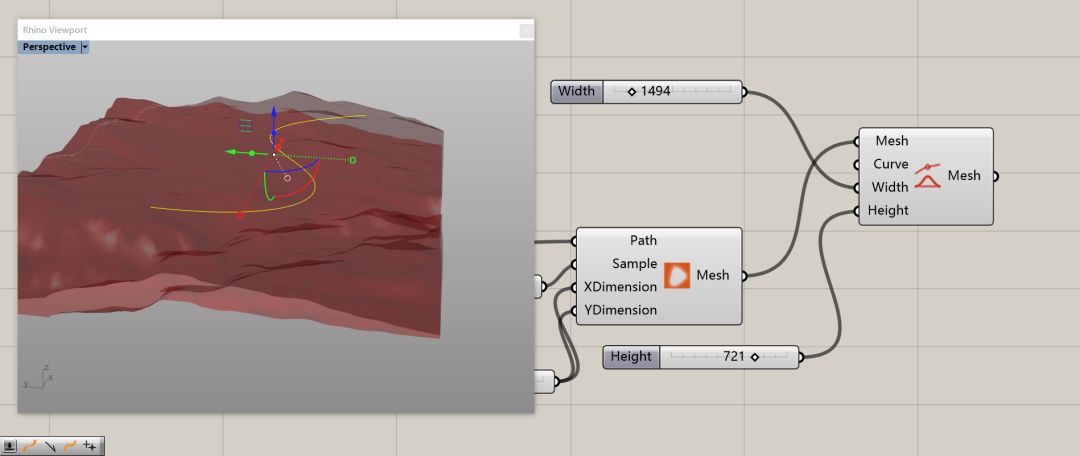Click the Sample input parameter
1080x456 pixels.
point(634,264)
